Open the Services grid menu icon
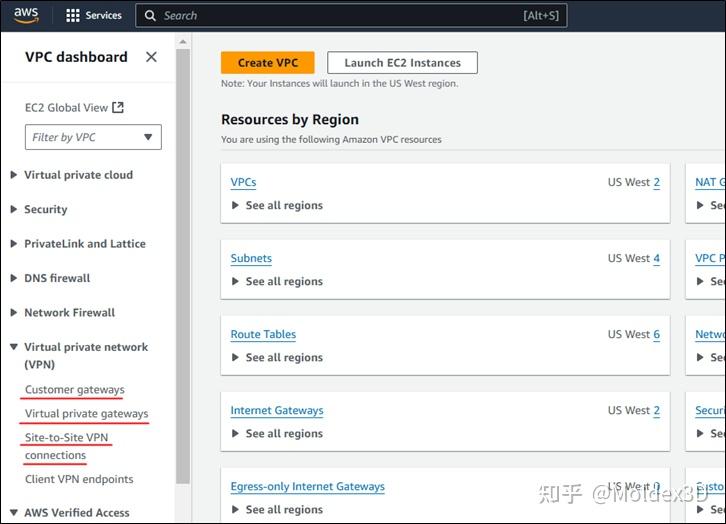The height and width of the screenshot is (524, 726). [73, 16]
